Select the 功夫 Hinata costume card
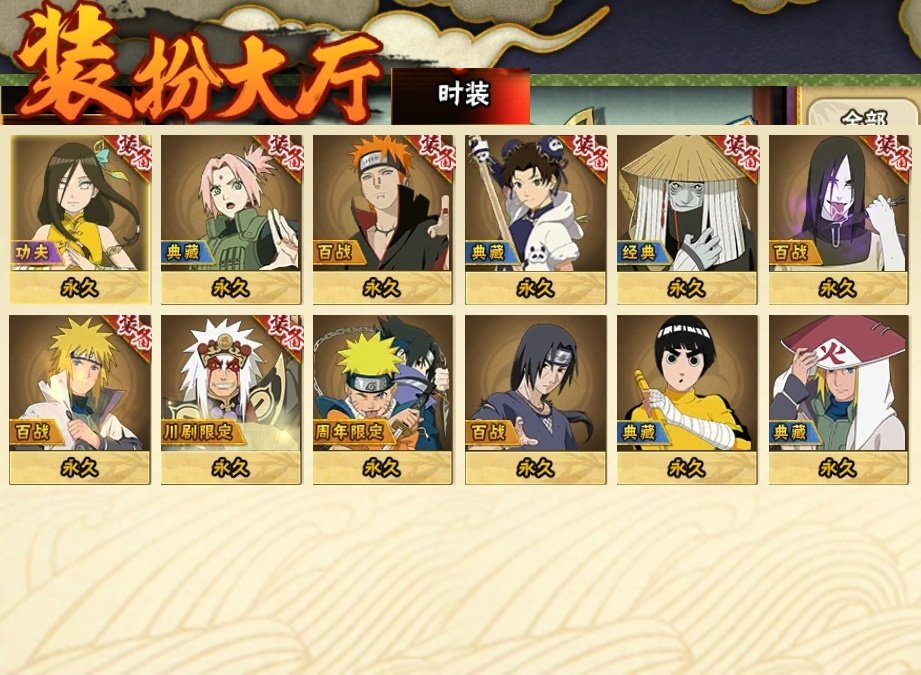 coord(80,219)
